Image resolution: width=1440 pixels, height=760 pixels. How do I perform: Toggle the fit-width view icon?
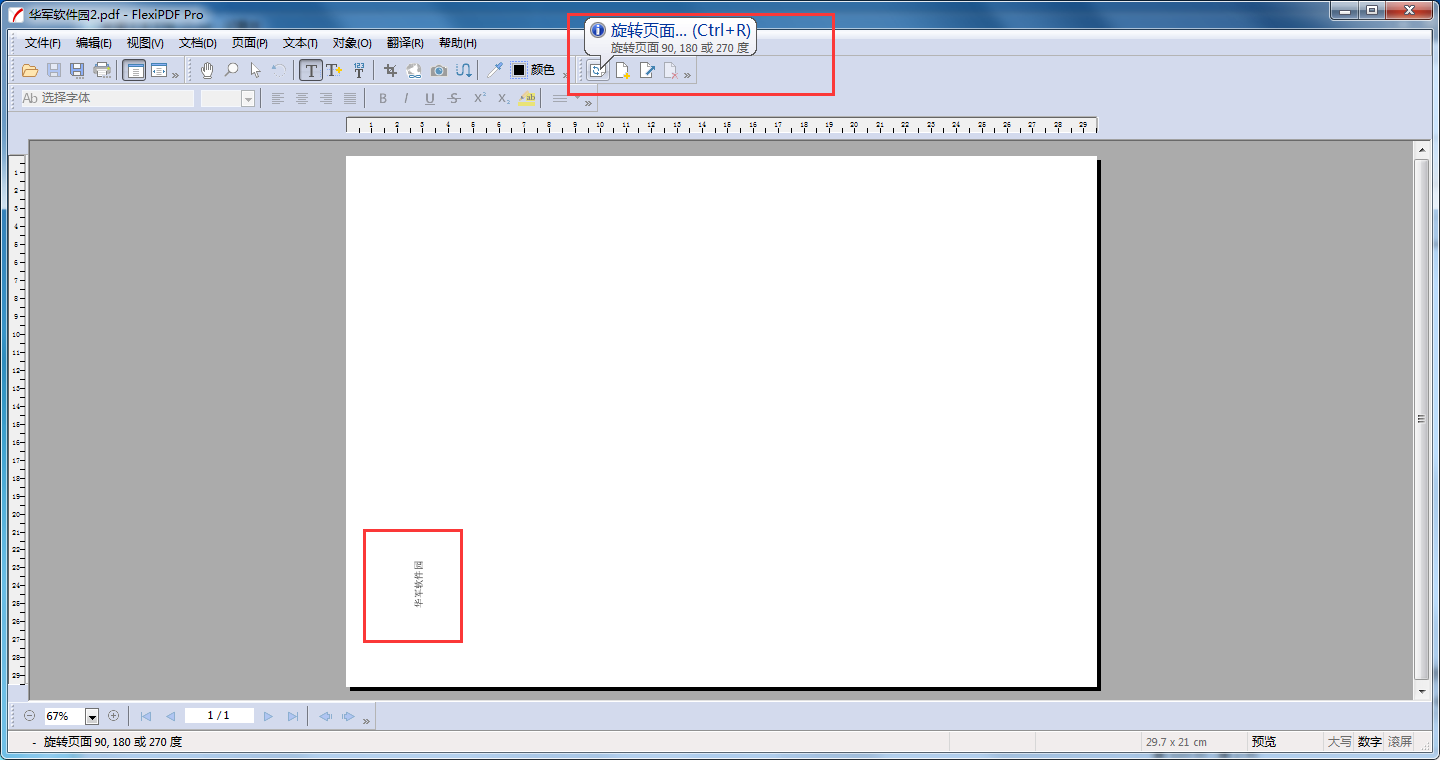(158, 70)
